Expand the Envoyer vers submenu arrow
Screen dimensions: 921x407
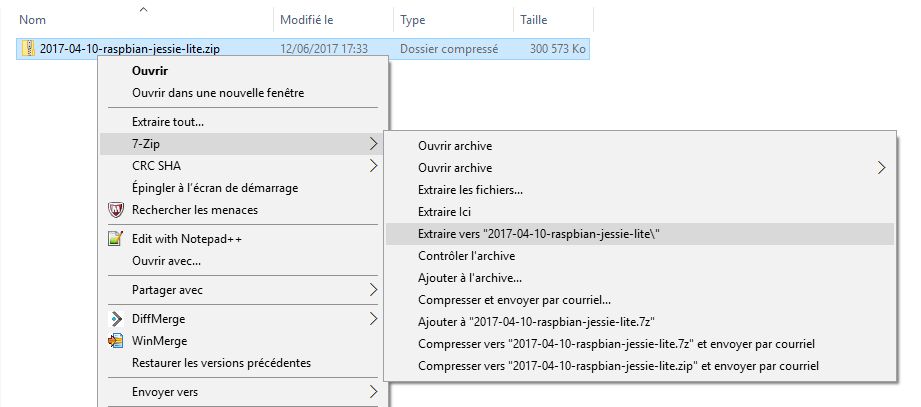[x=373, y=392]
